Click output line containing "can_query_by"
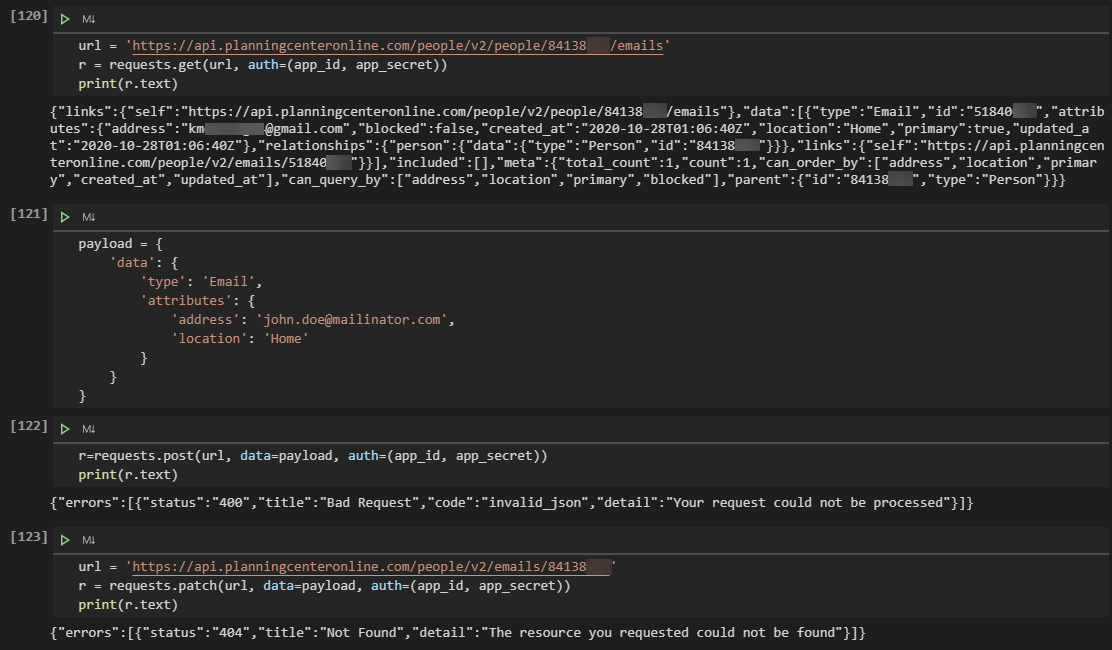Viewport: 1112px width, 650px height. click(x=557, y=179)
